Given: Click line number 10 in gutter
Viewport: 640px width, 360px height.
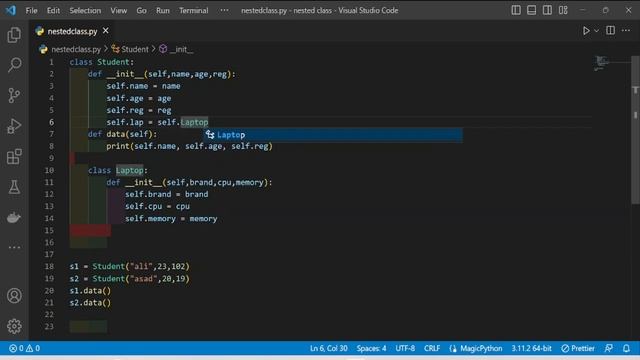Looking at the screenshot, I should 49,170.
